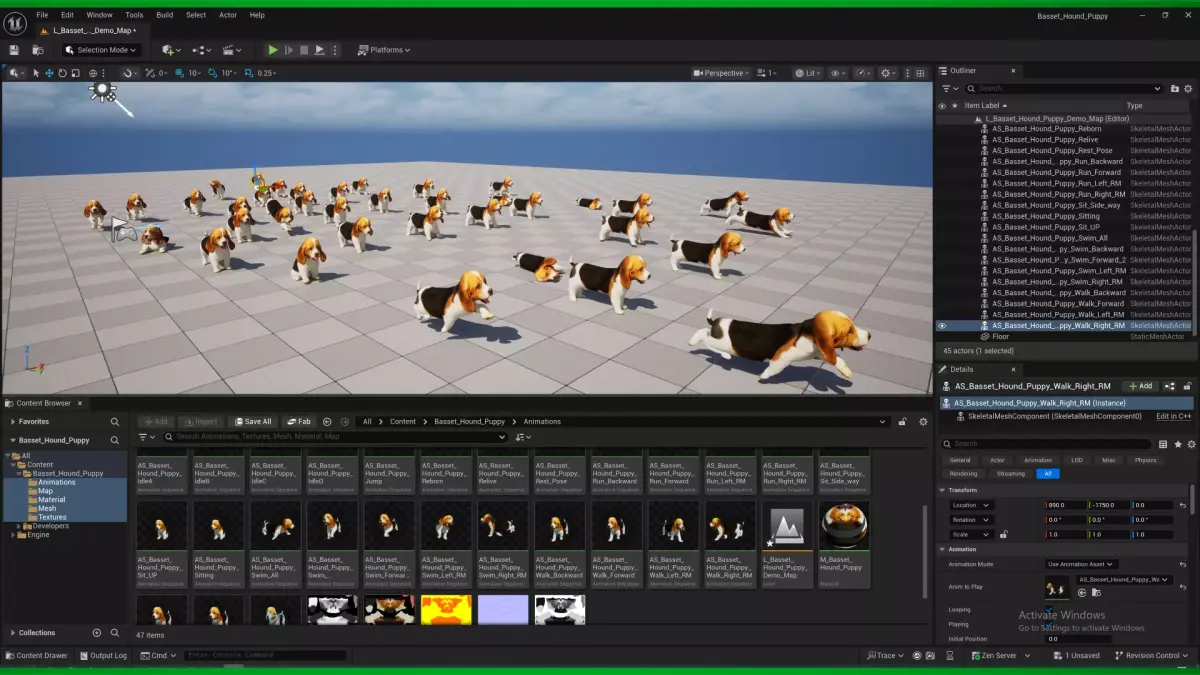Viewport: 1200px width, 675px height.
Task: Open the Content Browser settings gear
Action: [923, 422]
